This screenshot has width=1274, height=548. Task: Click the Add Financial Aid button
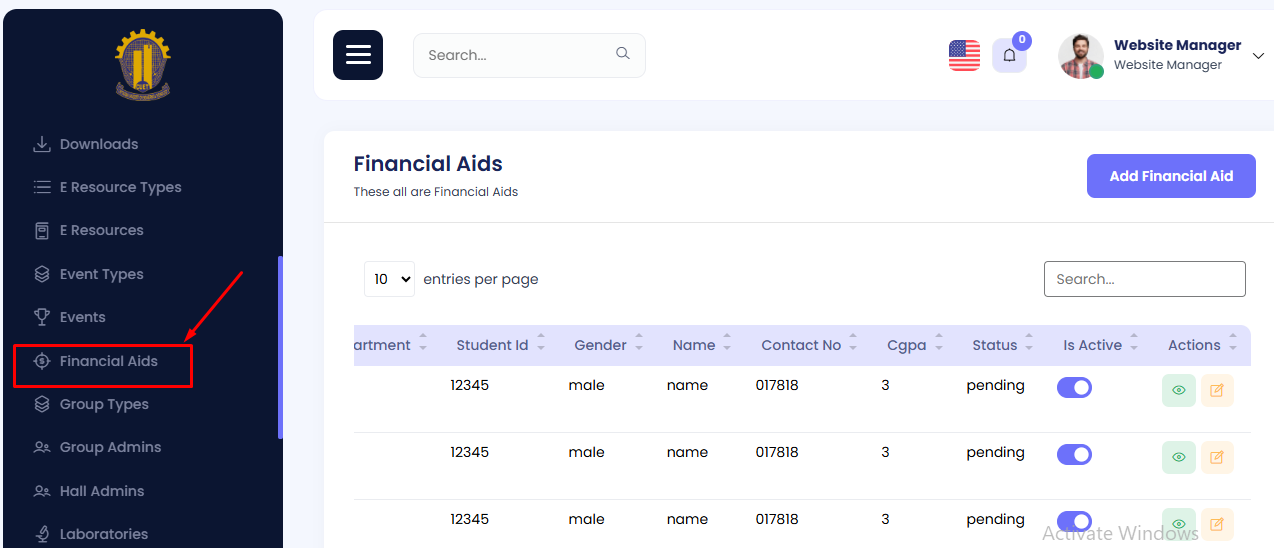coord(1170,176)
